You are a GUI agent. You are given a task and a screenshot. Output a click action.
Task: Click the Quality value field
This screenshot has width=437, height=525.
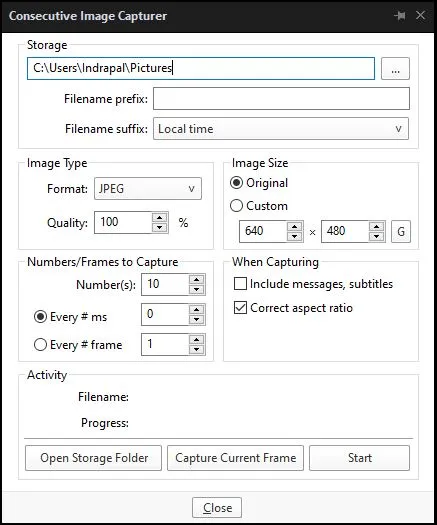click(123, 222)
